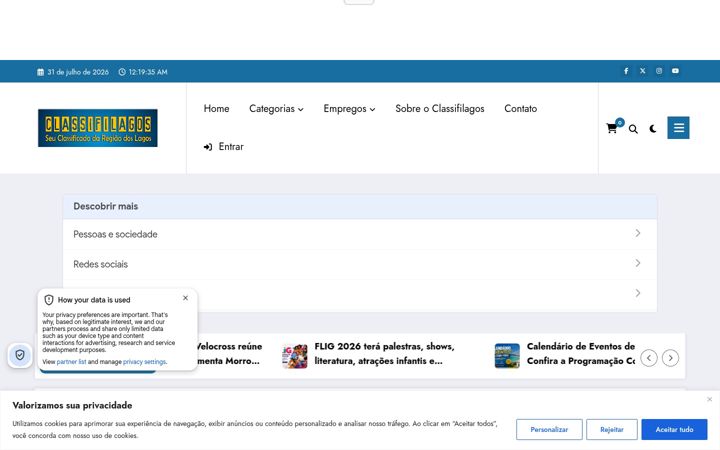Viewport: 720px width, 450px height.
Task: Click the Valorizamos sua privacidade heading
Action: pos(72,405)
